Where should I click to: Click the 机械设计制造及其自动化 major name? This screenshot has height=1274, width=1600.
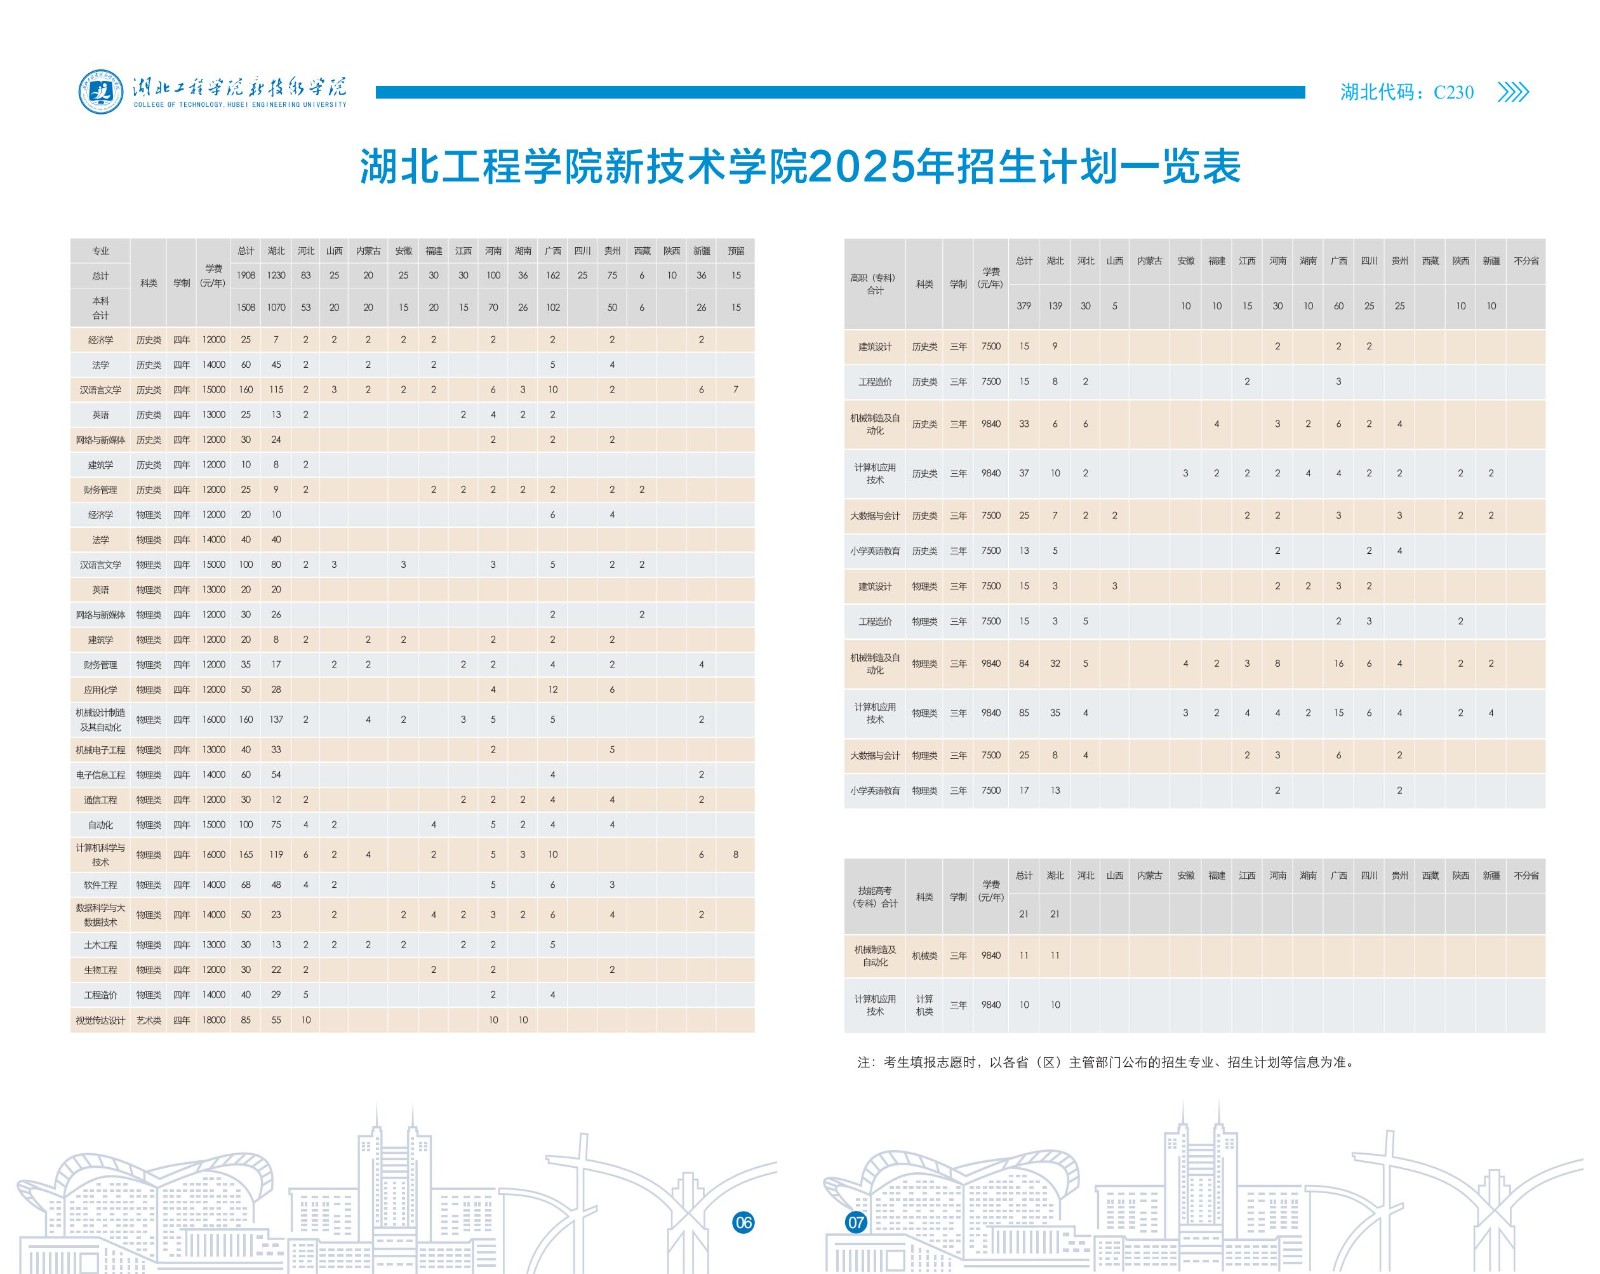point(101,720)
